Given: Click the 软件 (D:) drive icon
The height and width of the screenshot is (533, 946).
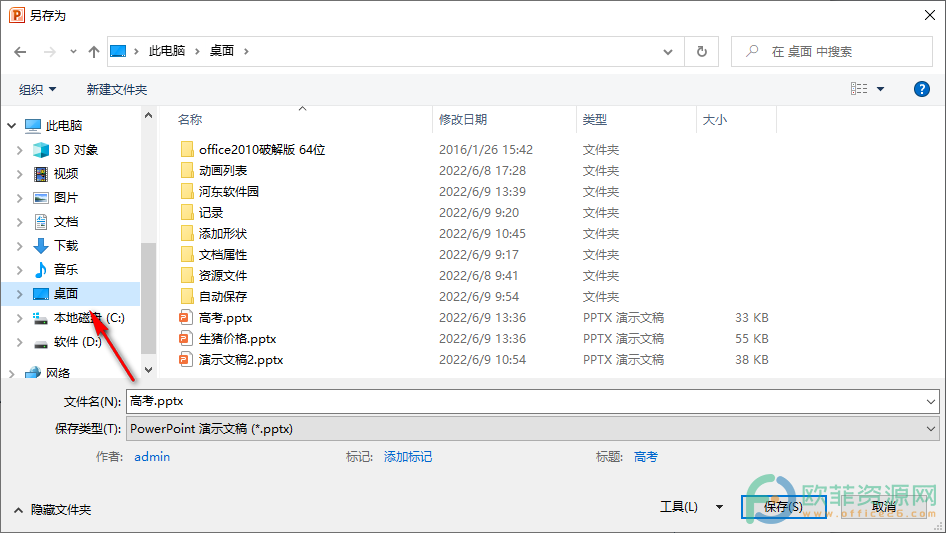Looking at the screenshot, I should (40, 343).
